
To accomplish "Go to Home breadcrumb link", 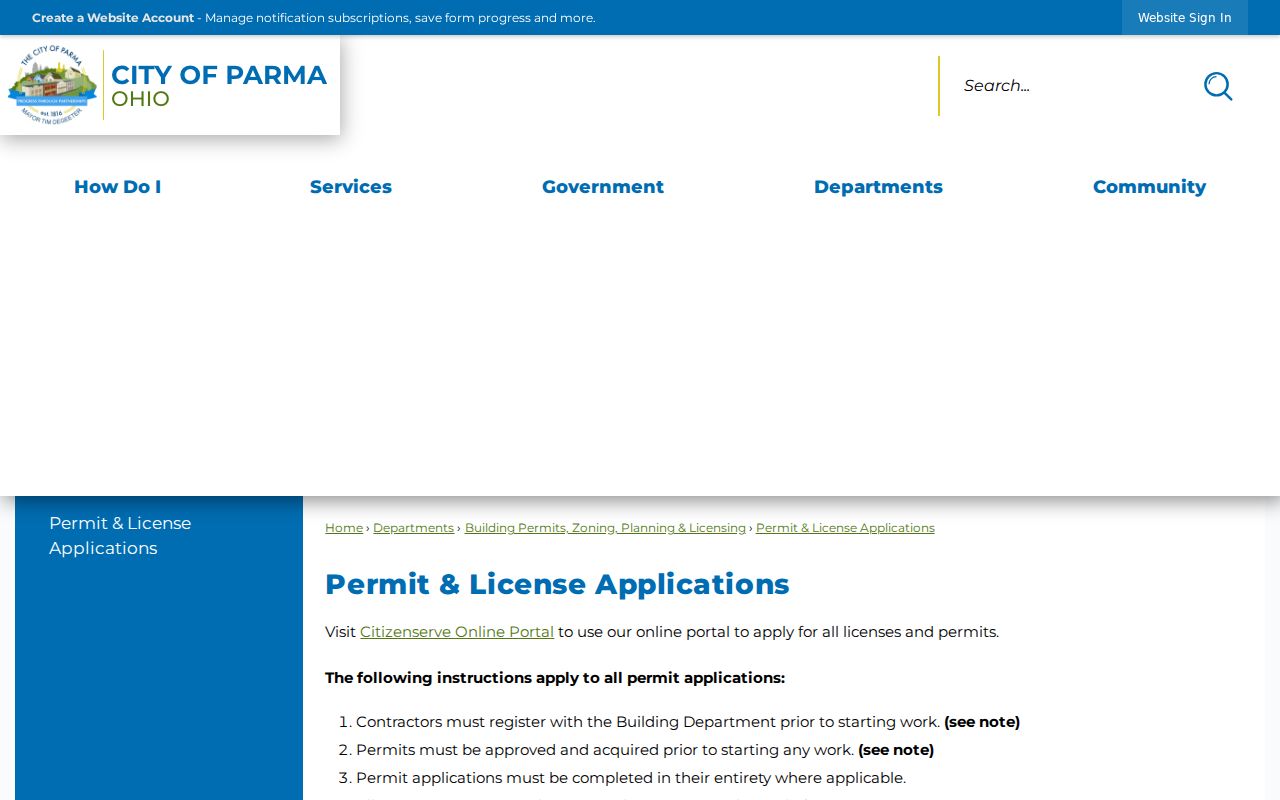I will (344, 528).
